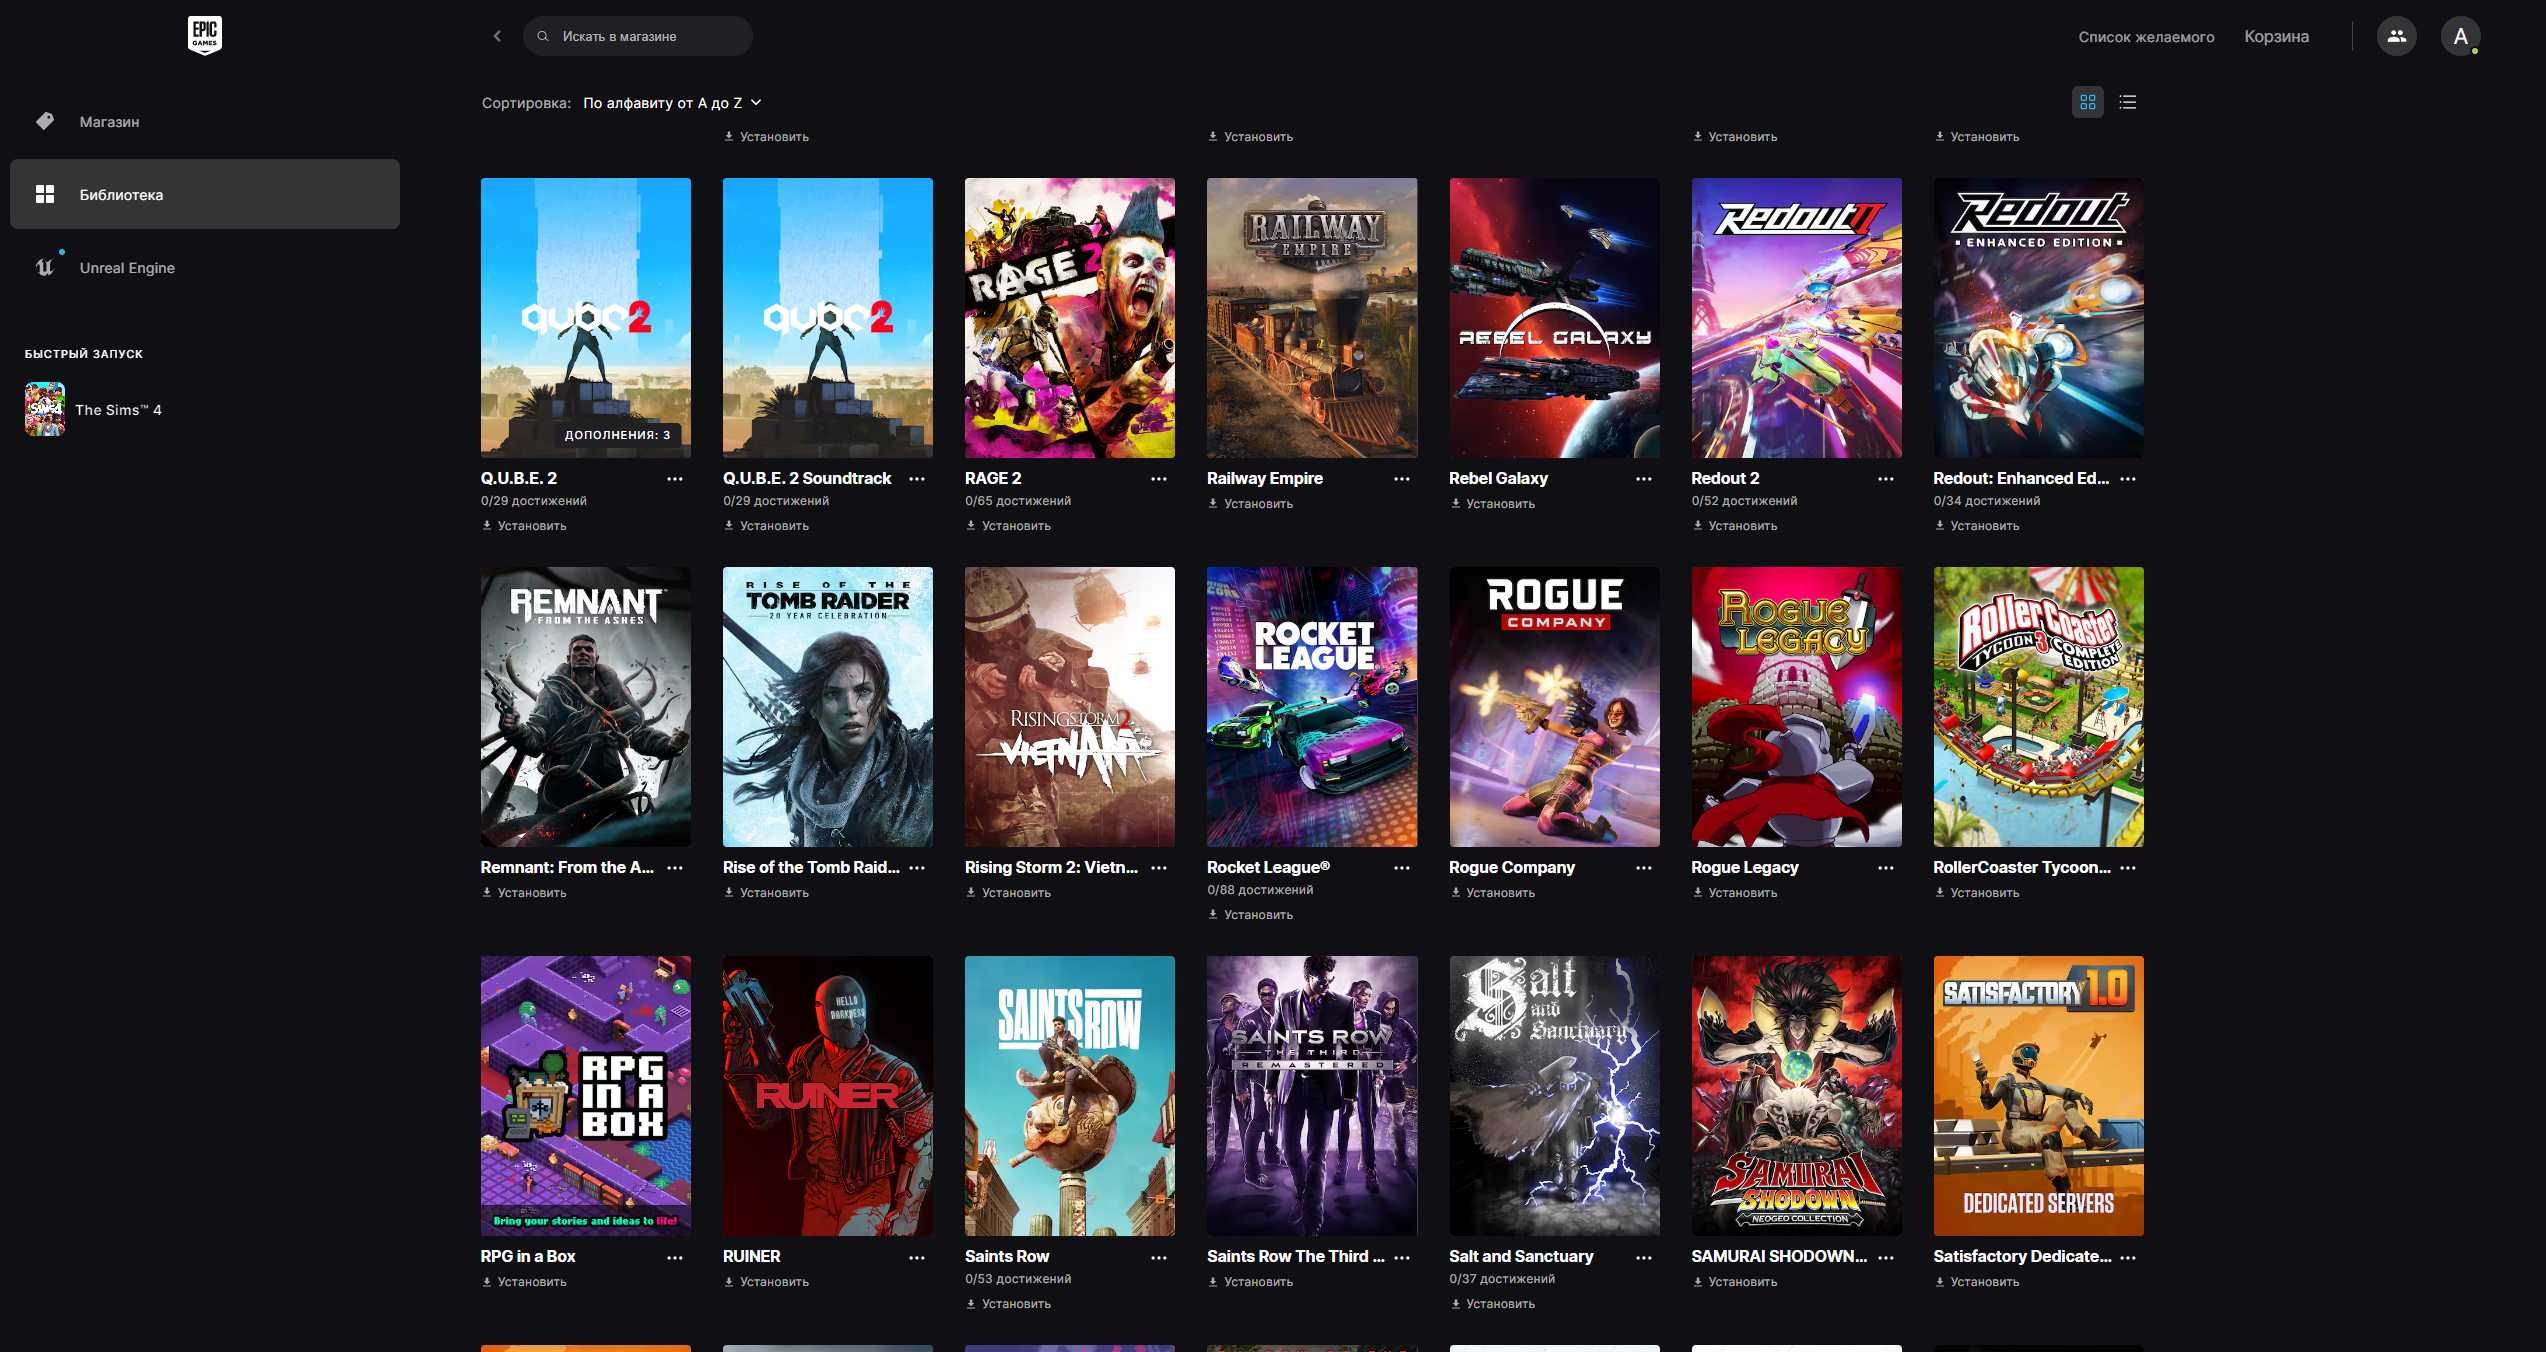Screen dimensions: 2546x1352
Task: Open options menu for Q.U.B.E. 2
Action: [x=675, y=479]
